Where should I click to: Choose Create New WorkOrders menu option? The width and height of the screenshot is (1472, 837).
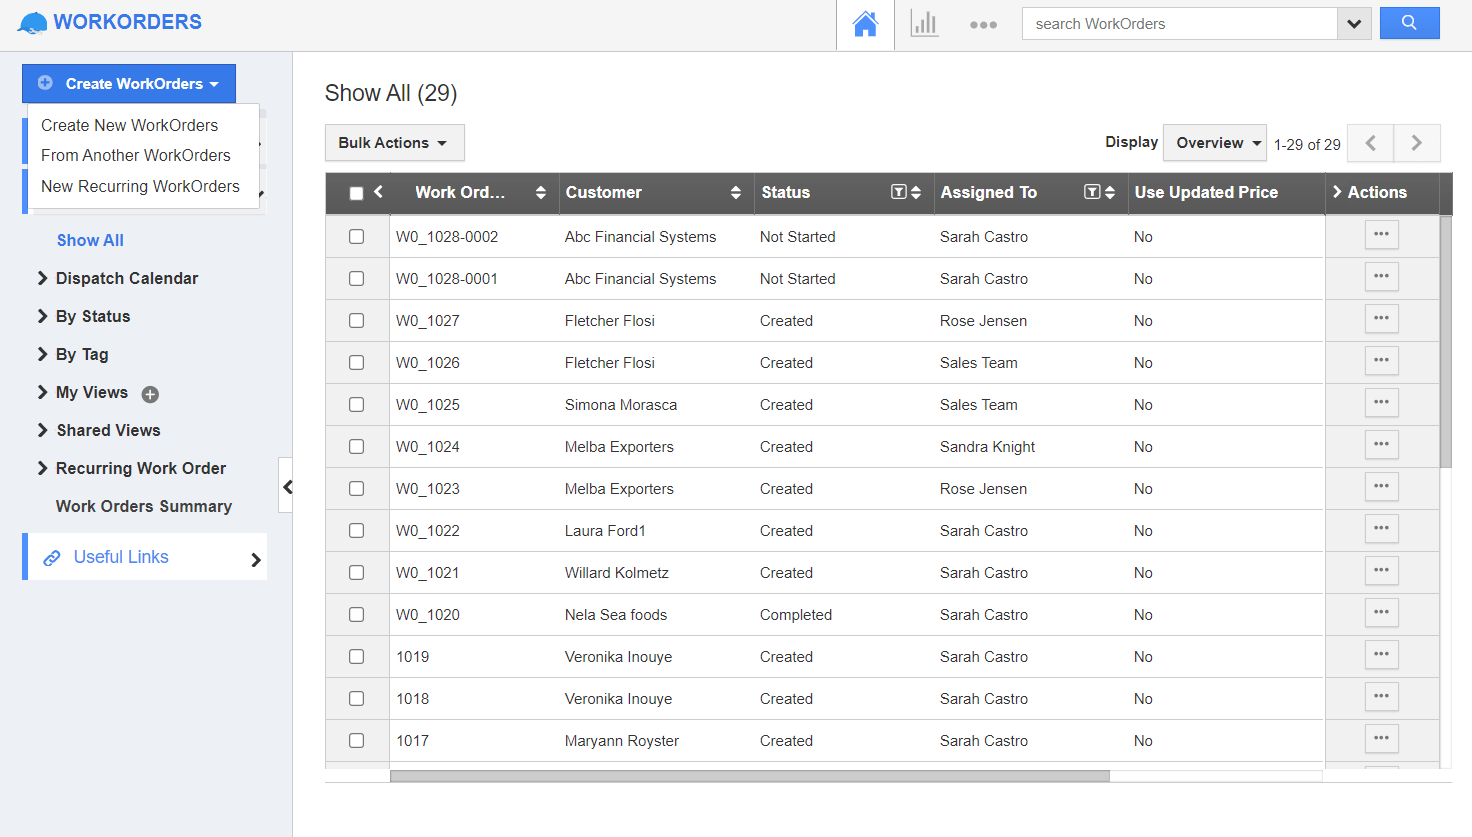(x=129, y=125)
